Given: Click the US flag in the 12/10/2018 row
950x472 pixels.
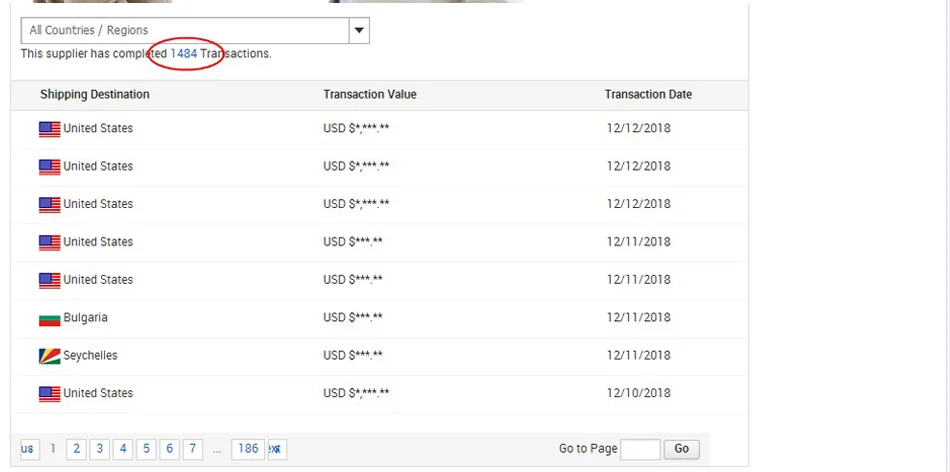Looking at the screenshot, I should tap(49, 394).
